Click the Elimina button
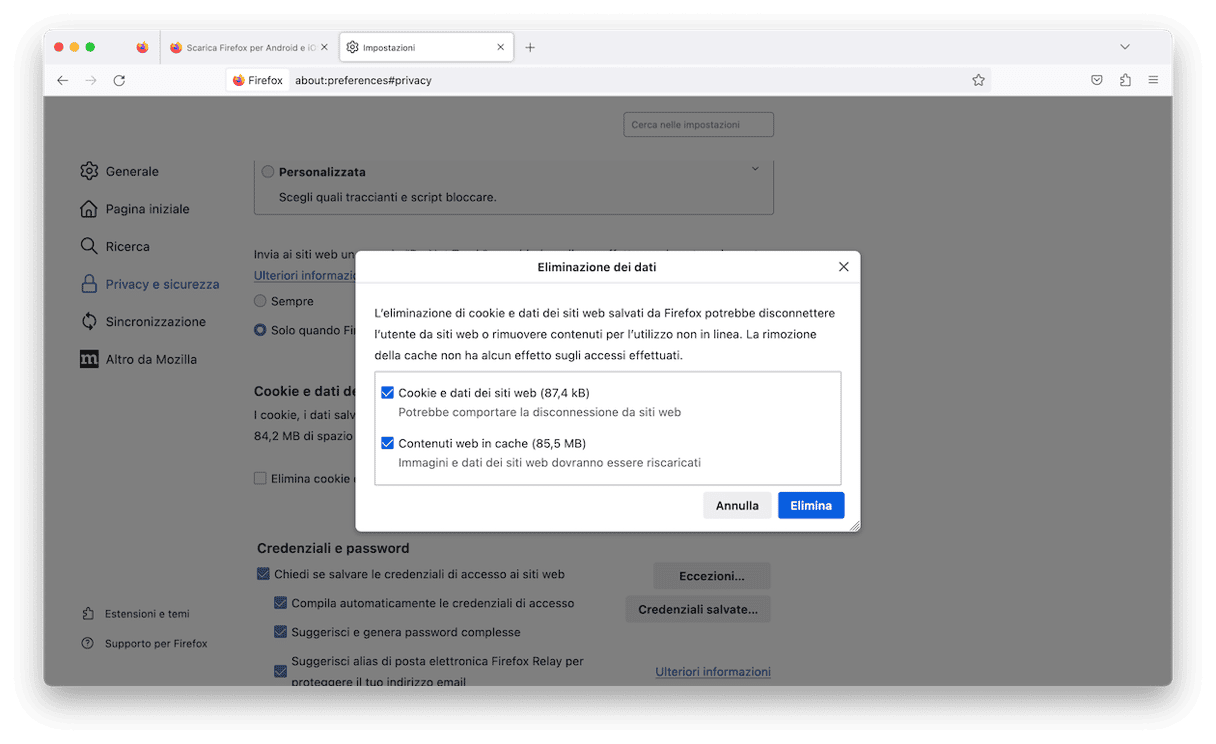This screenshot has height=744, width=1216. pyautogui.click(x=811, y=505)
